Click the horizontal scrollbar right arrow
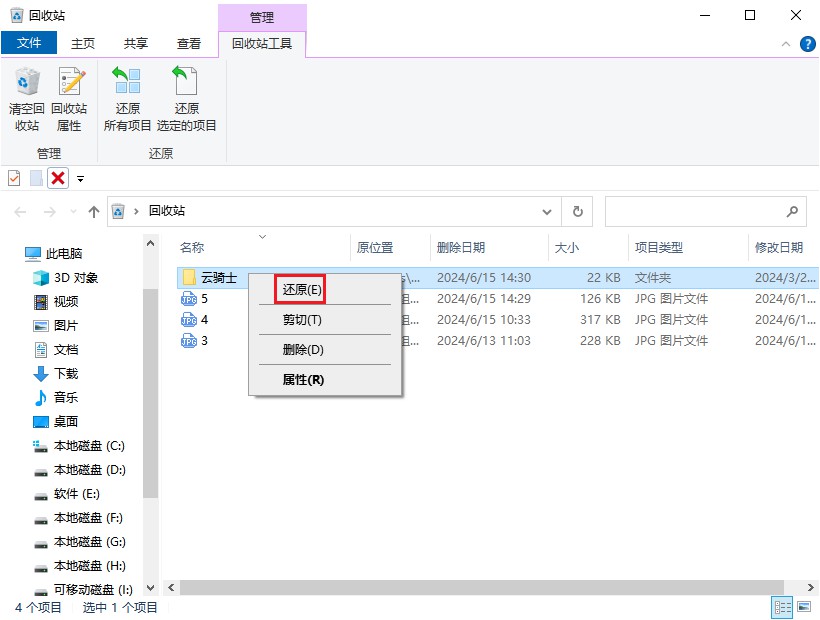The height and width of the screenshot is (620, 820). [x=811, y=588]
